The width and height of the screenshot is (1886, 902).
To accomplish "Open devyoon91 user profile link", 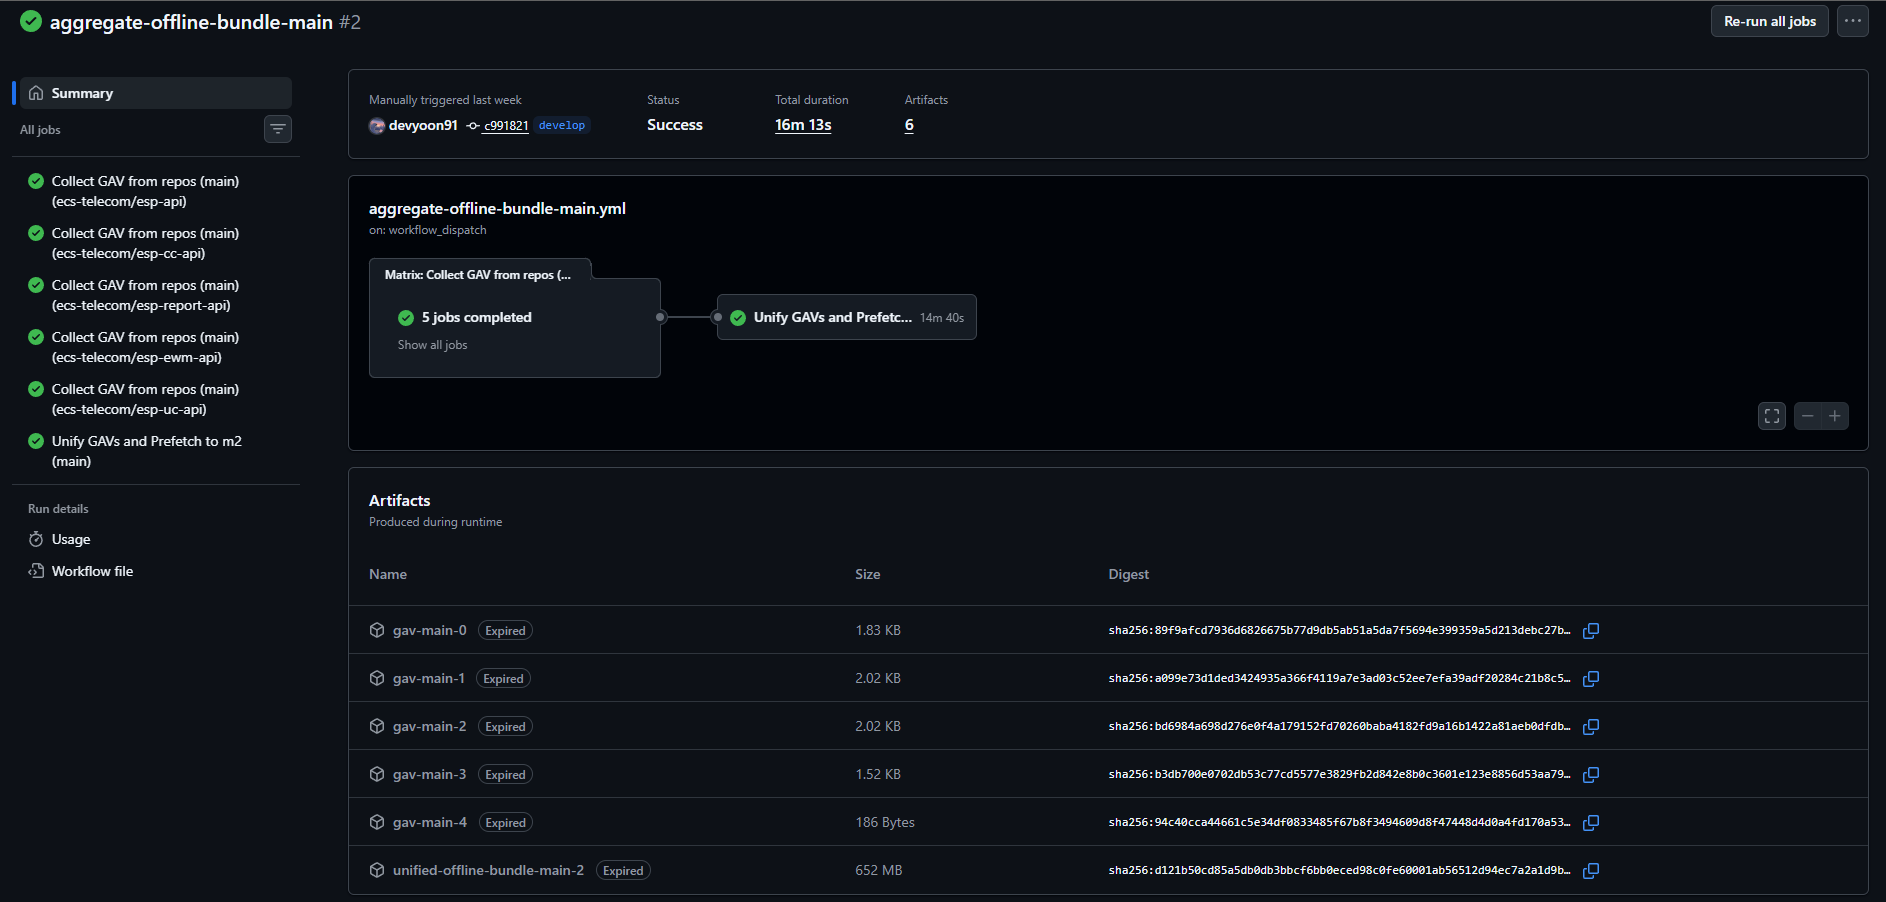I will pos(423,125).
